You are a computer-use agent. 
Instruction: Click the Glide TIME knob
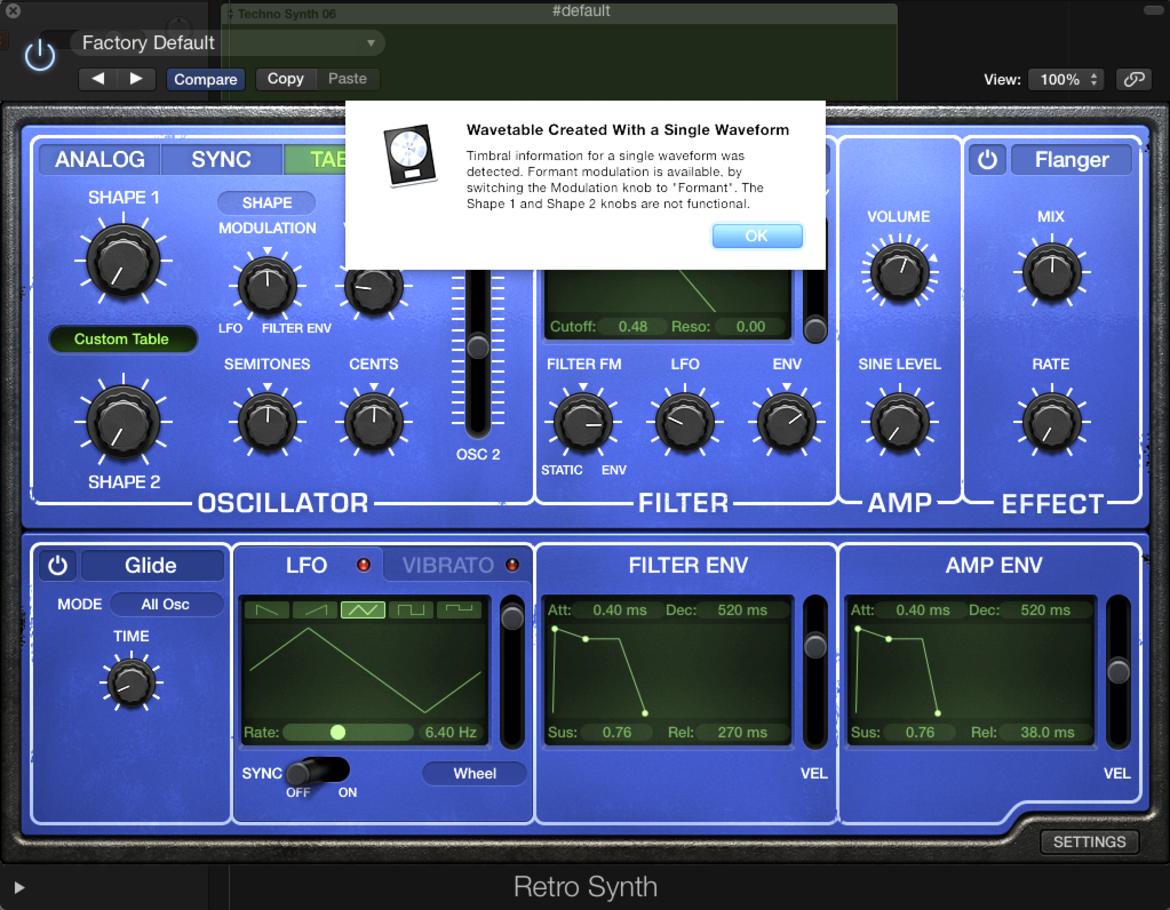tap(131, 682)
